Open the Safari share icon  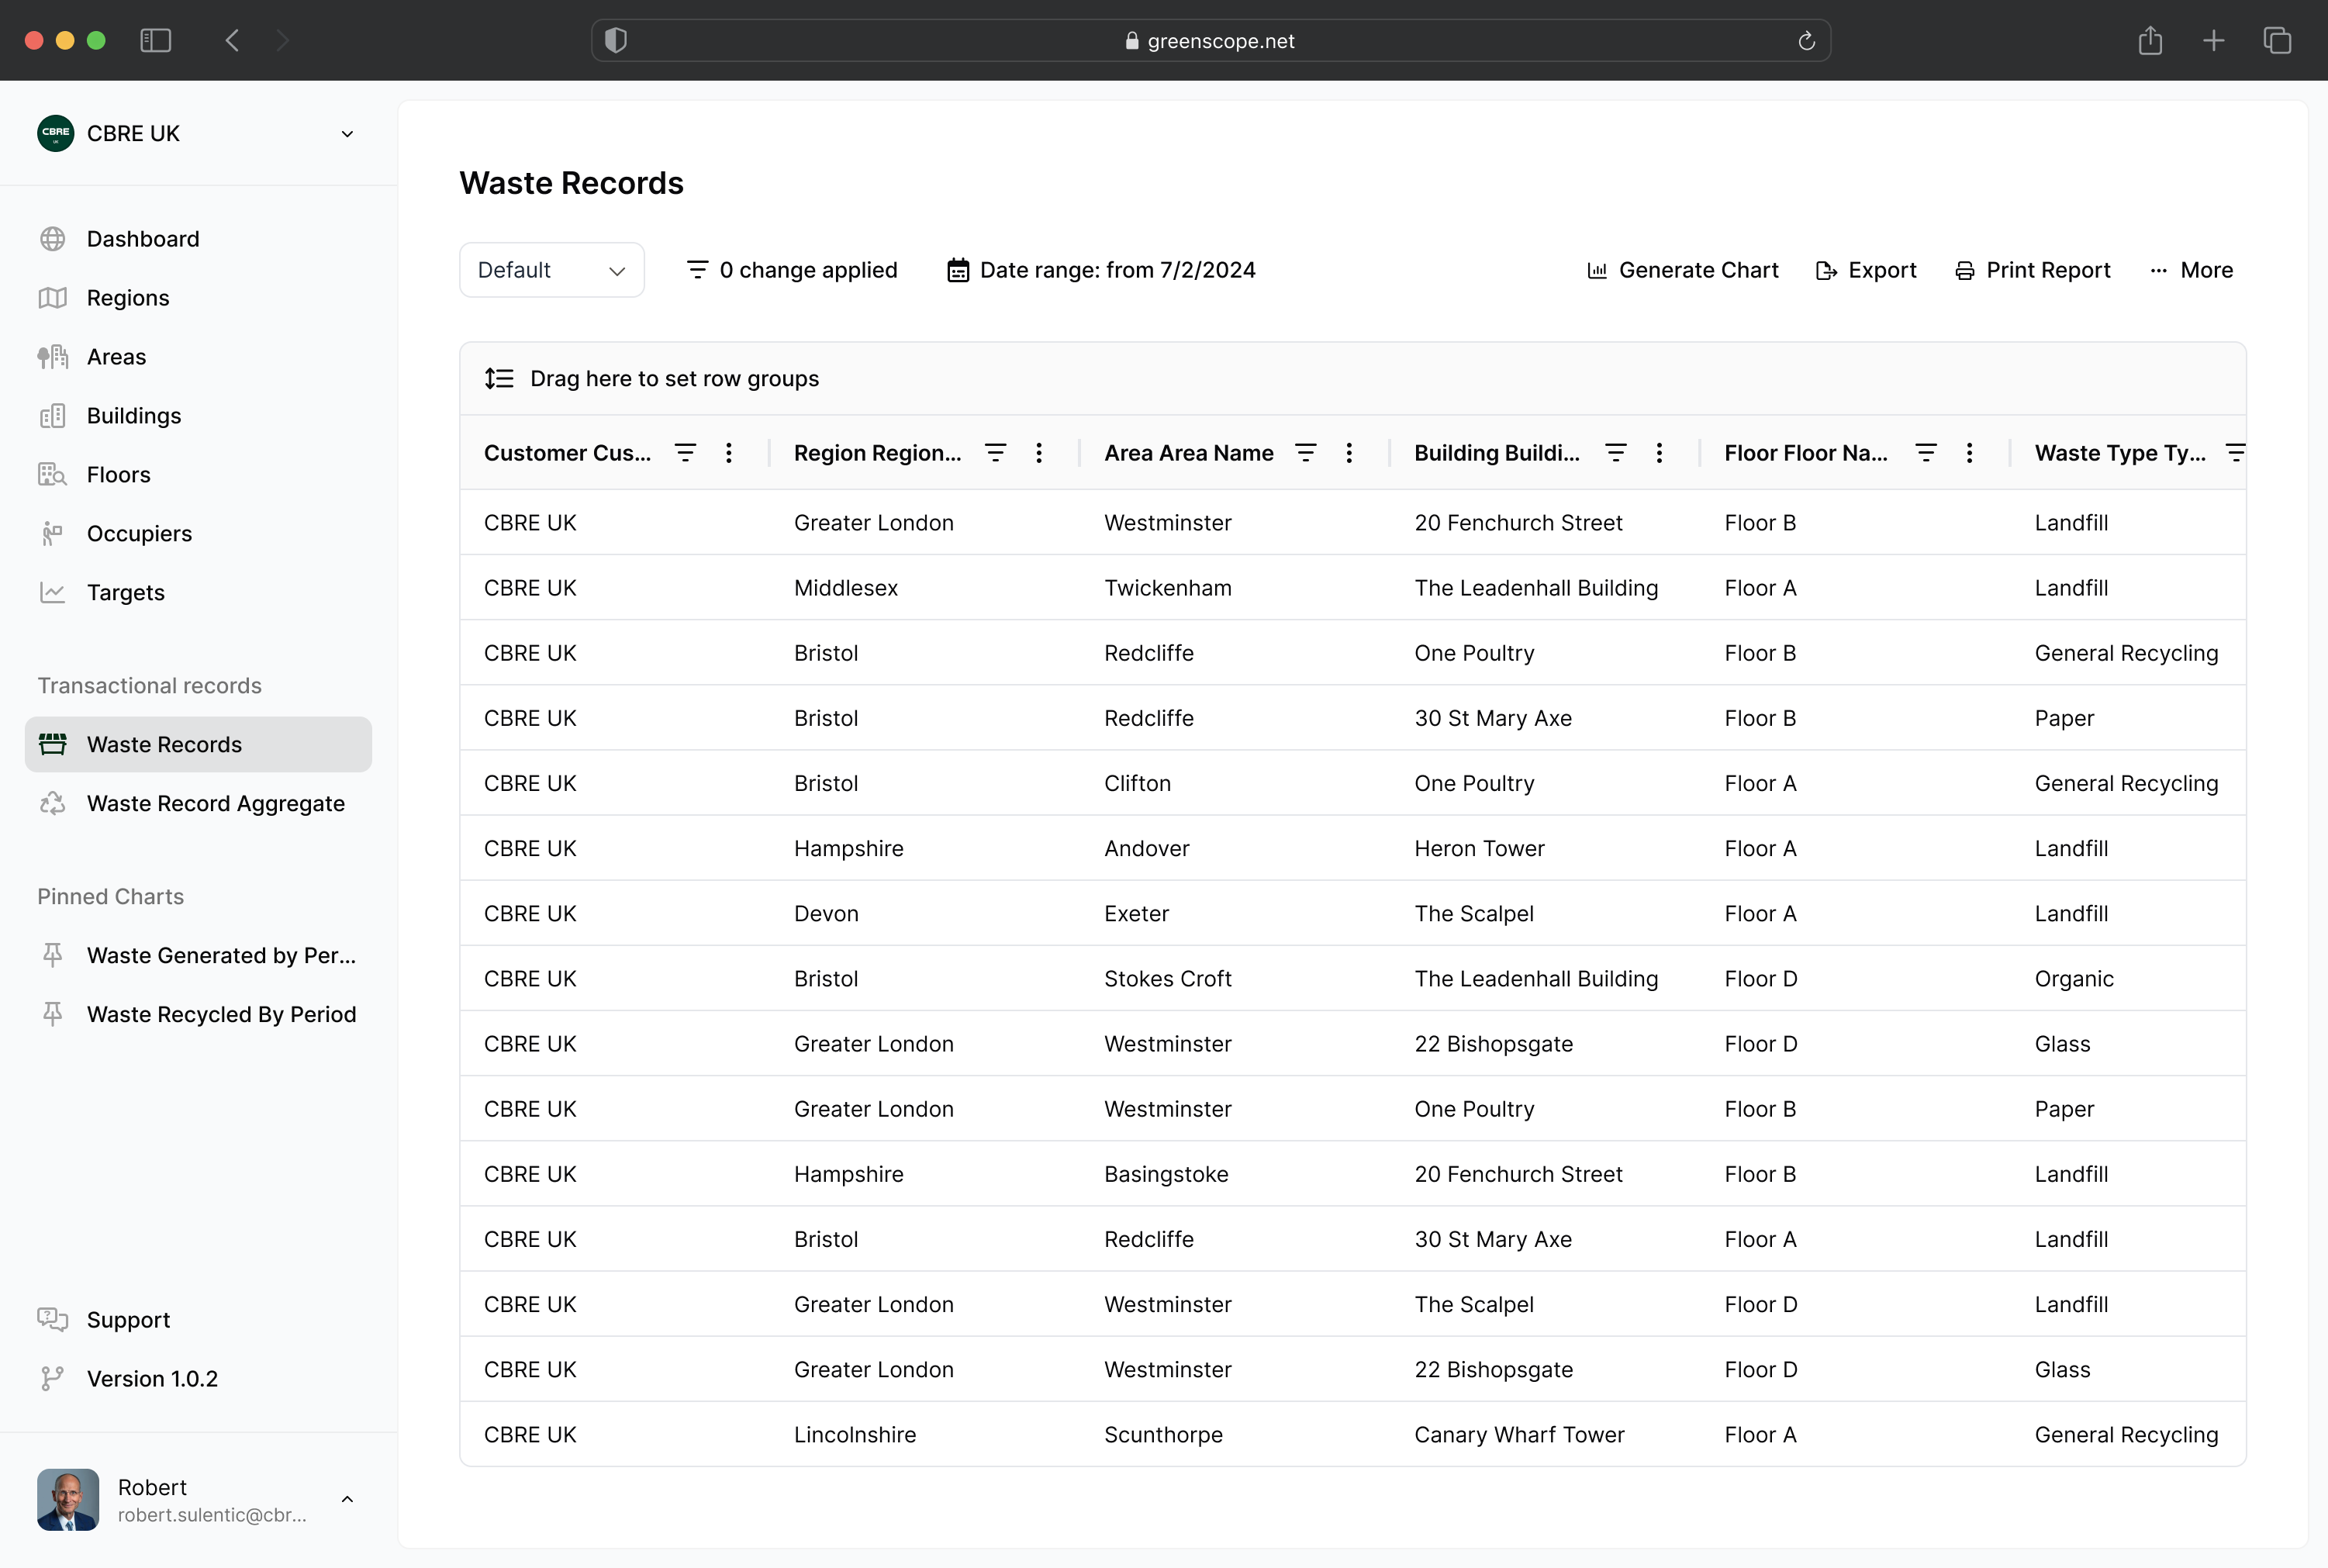[2150, 40]
